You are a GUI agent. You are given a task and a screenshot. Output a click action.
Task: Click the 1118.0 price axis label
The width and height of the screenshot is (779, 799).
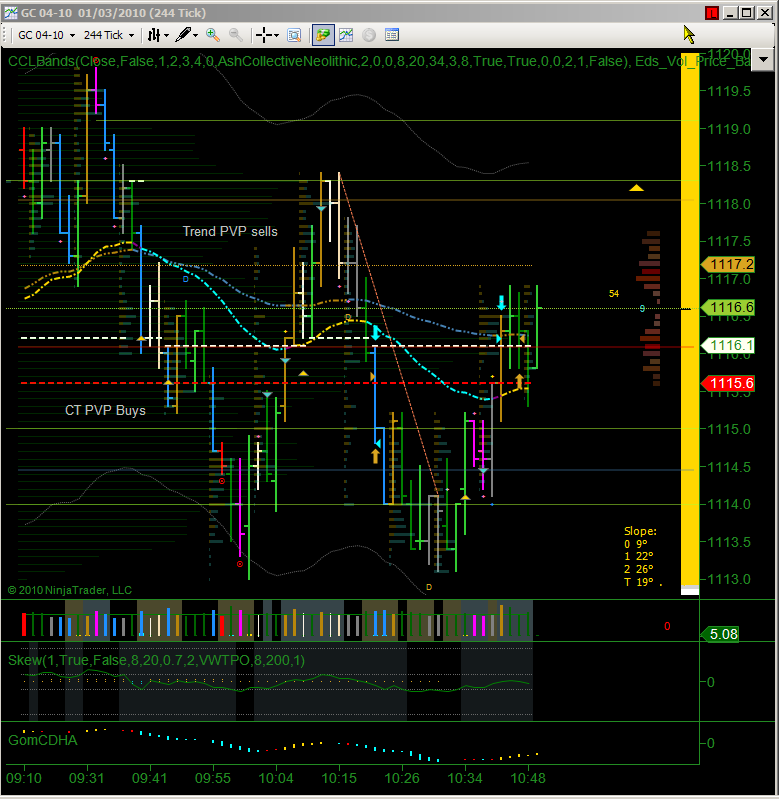tap(729, 204)
